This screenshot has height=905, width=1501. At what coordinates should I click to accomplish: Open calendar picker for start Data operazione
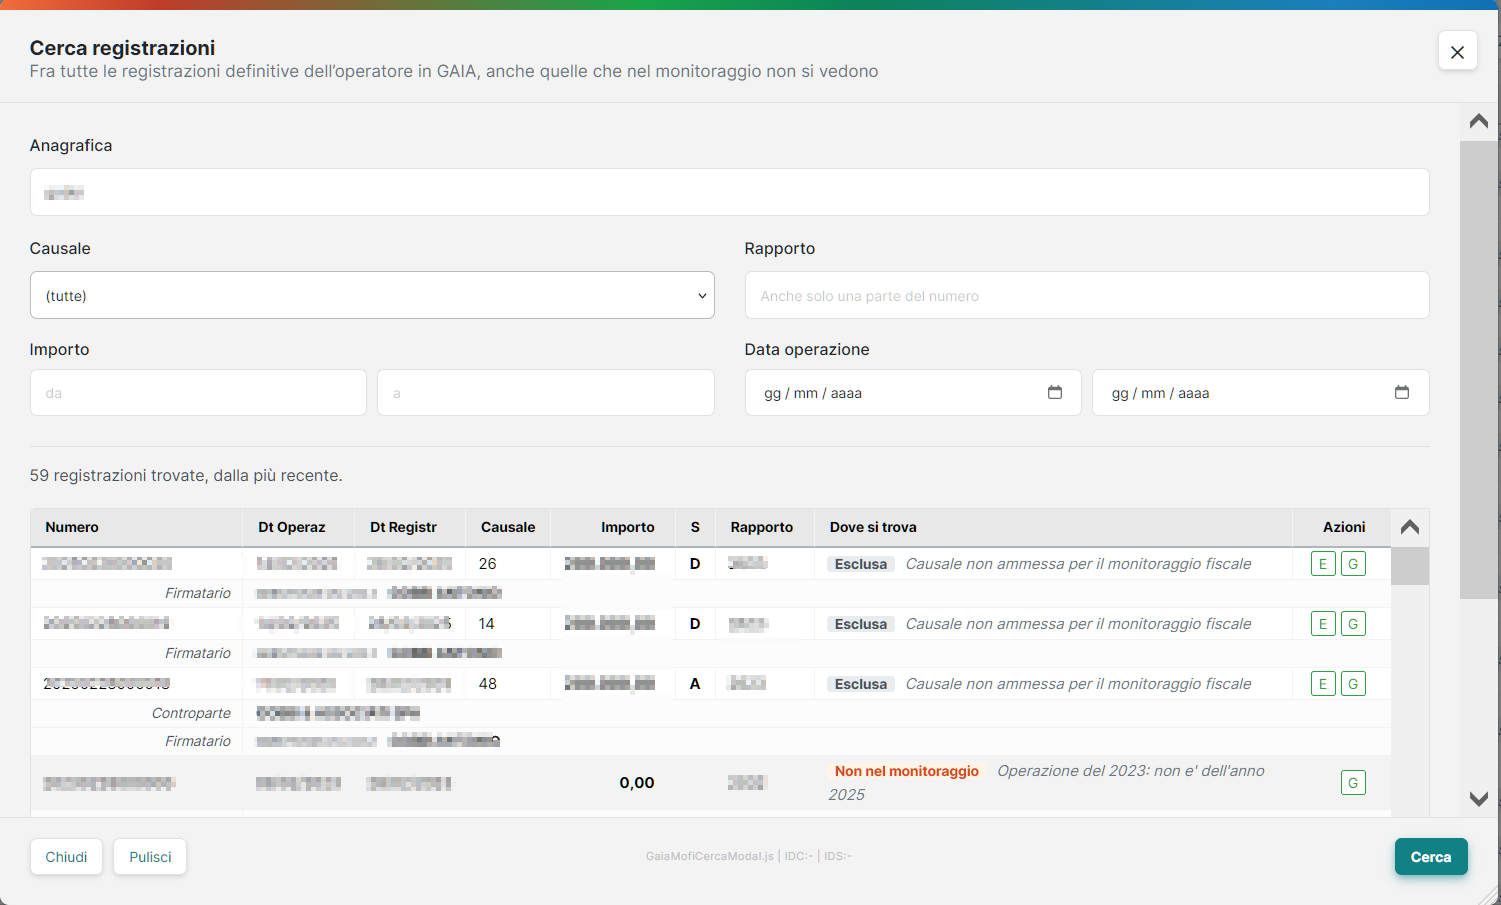(1055, 392)
